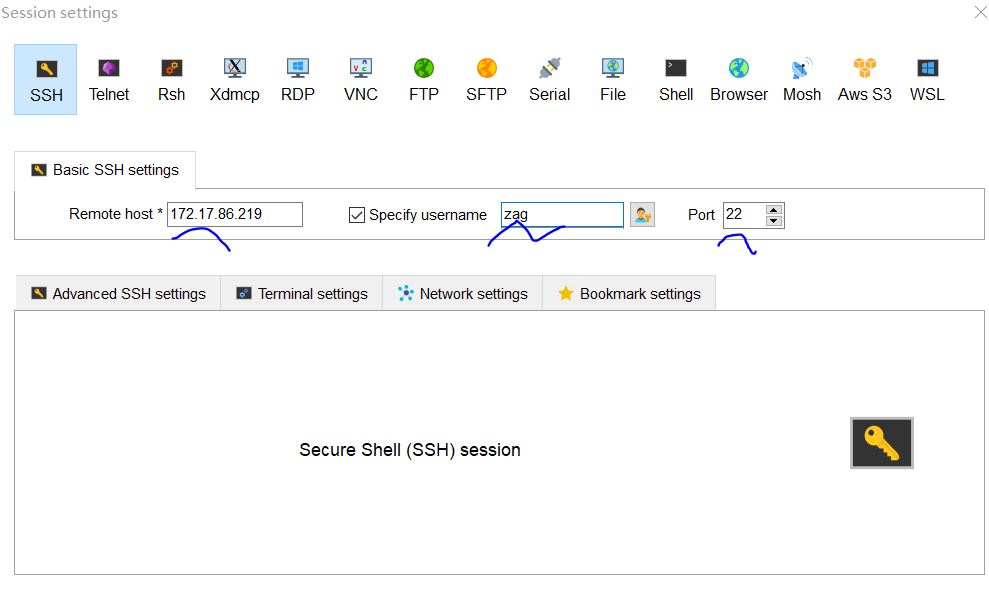Click the Port up arrow
Image resolution: width=989 pixels, height=595 pixels.
775,208
